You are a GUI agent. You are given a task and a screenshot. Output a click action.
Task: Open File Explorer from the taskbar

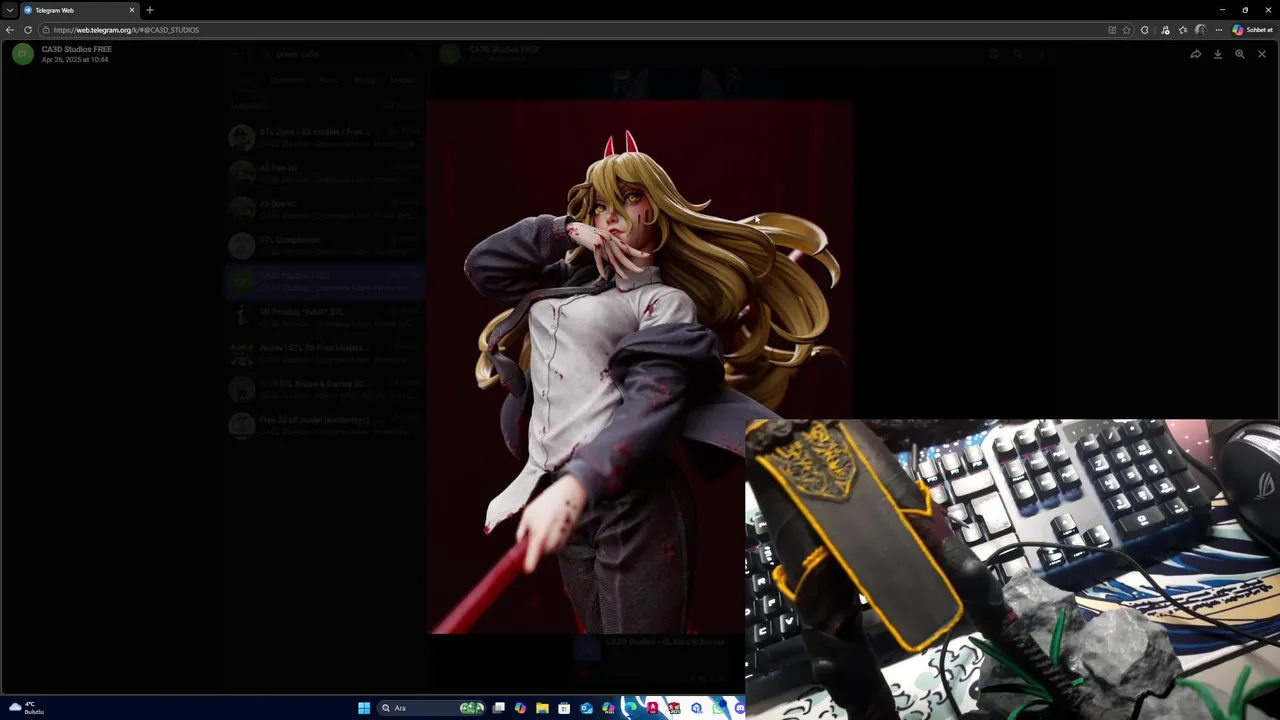pyautogui.click(x=542, y=708)
